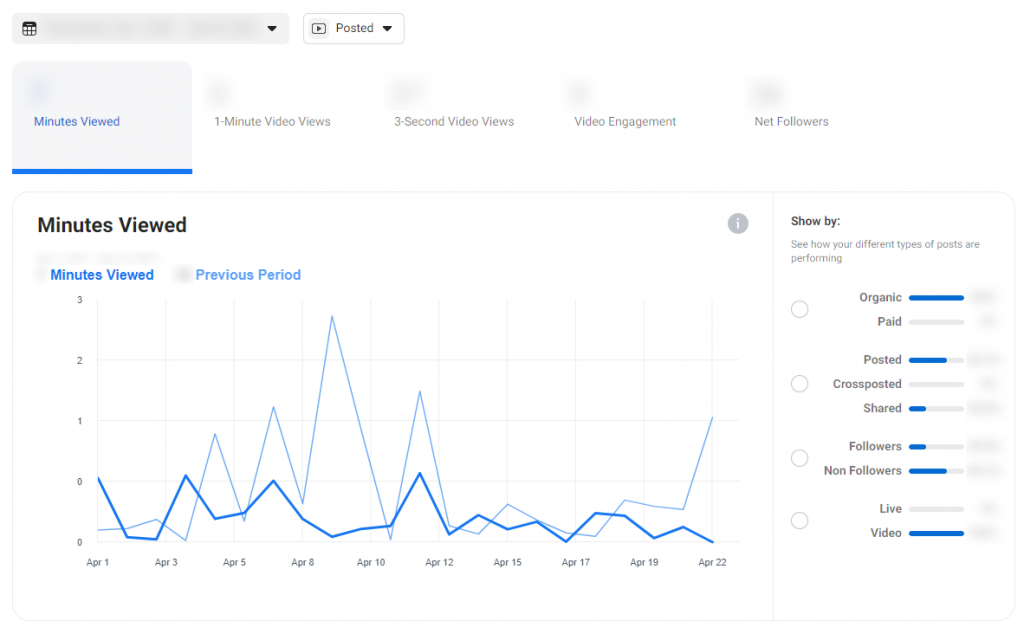1024x634 pixels.
Task: Open the calendar date range icon
Action: pos(29,29)
